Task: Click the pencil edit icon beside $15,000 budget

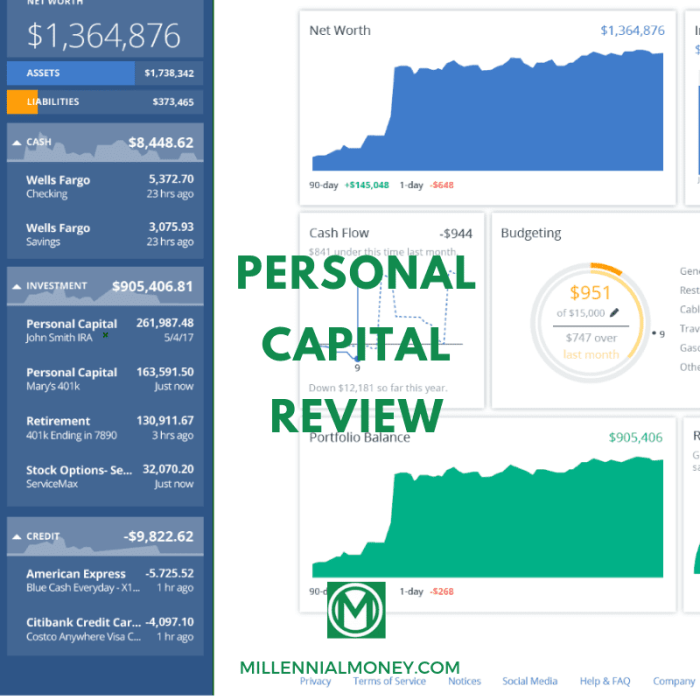Action: point(614,312)
